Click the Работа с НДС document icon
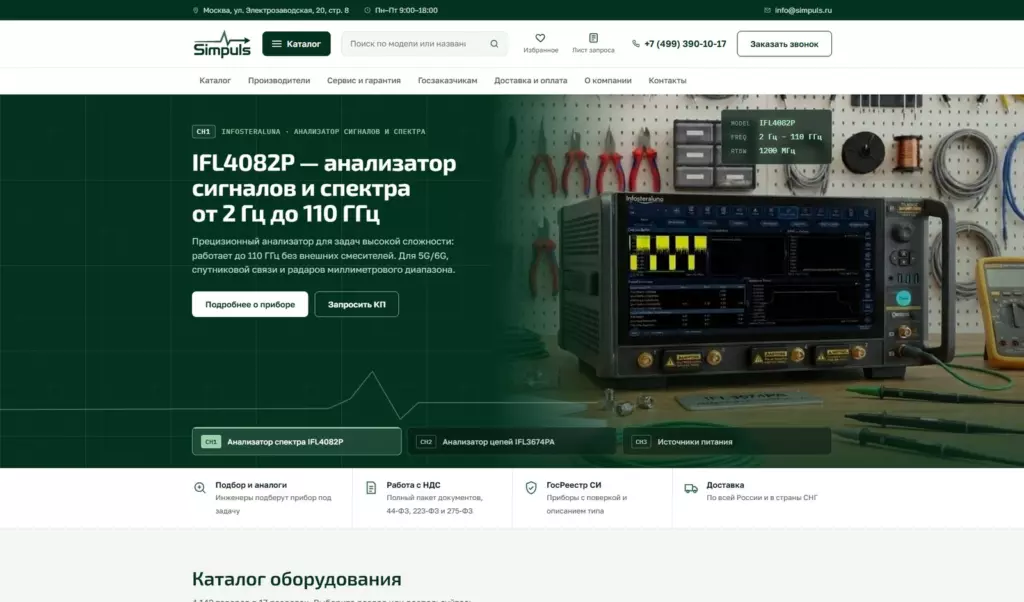 point(371,488)
